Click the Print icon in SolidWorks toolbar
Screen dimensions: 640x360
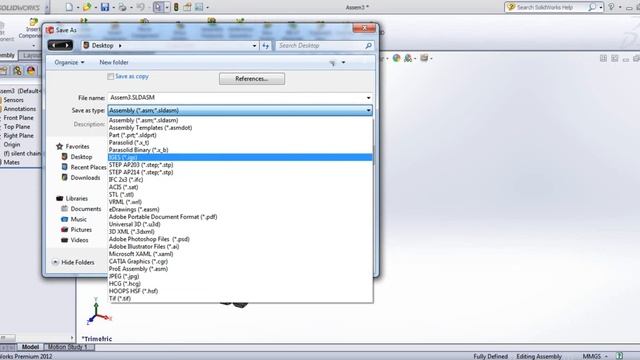click(122, 7)
